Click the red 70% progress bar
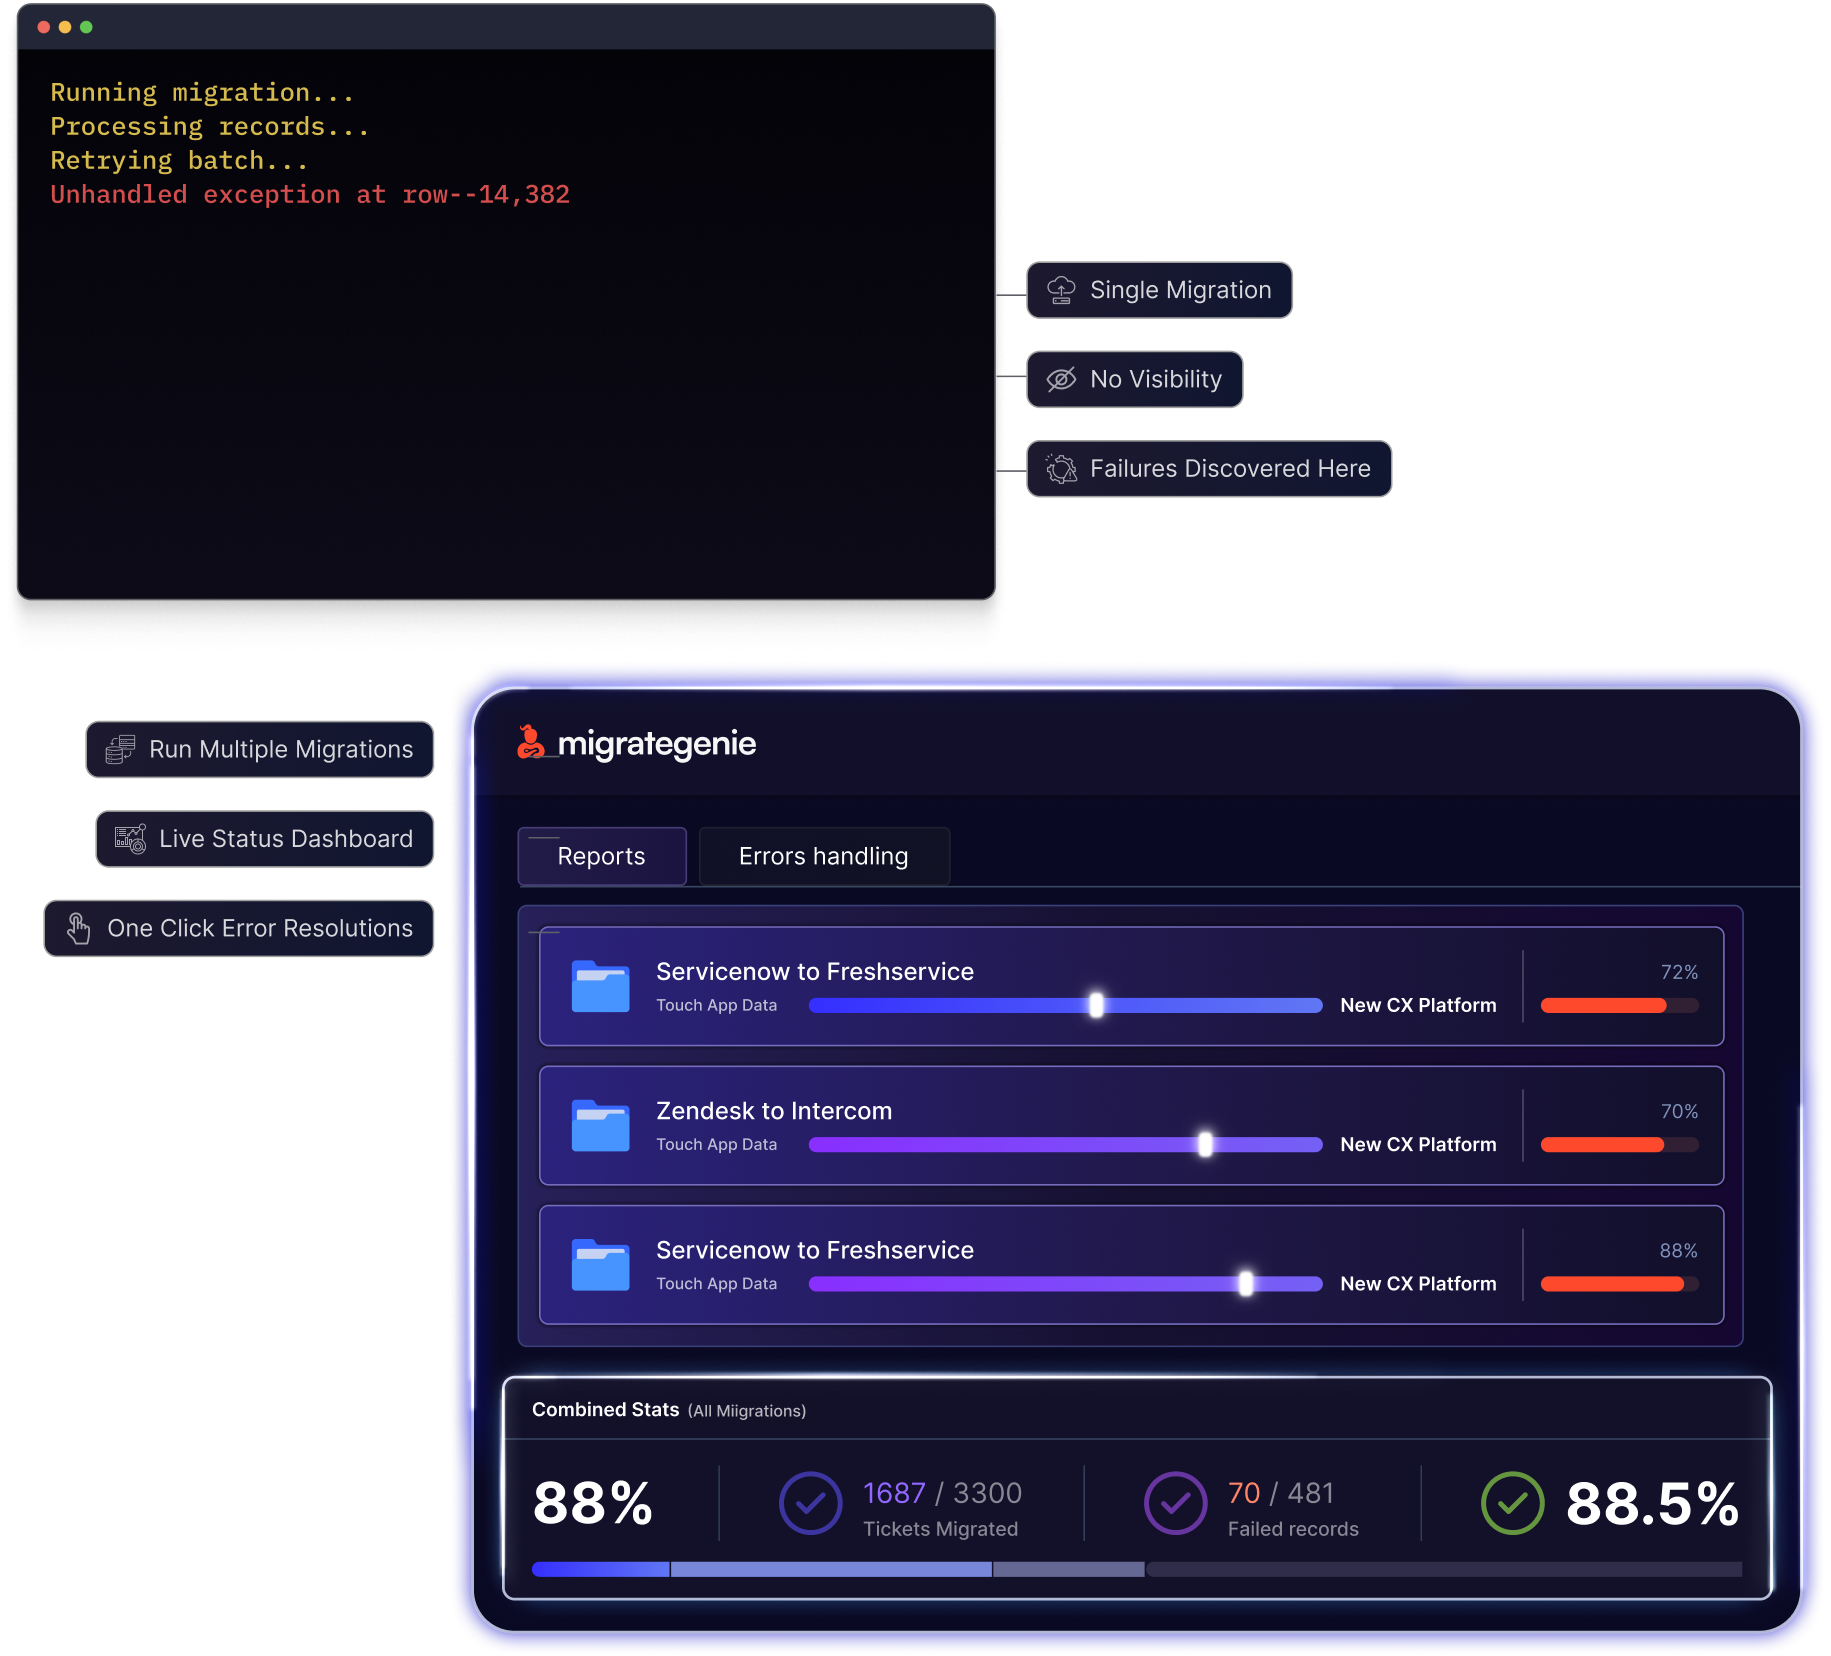This screenshot has height=1656, width=1831. [x=1619, y=1144]
